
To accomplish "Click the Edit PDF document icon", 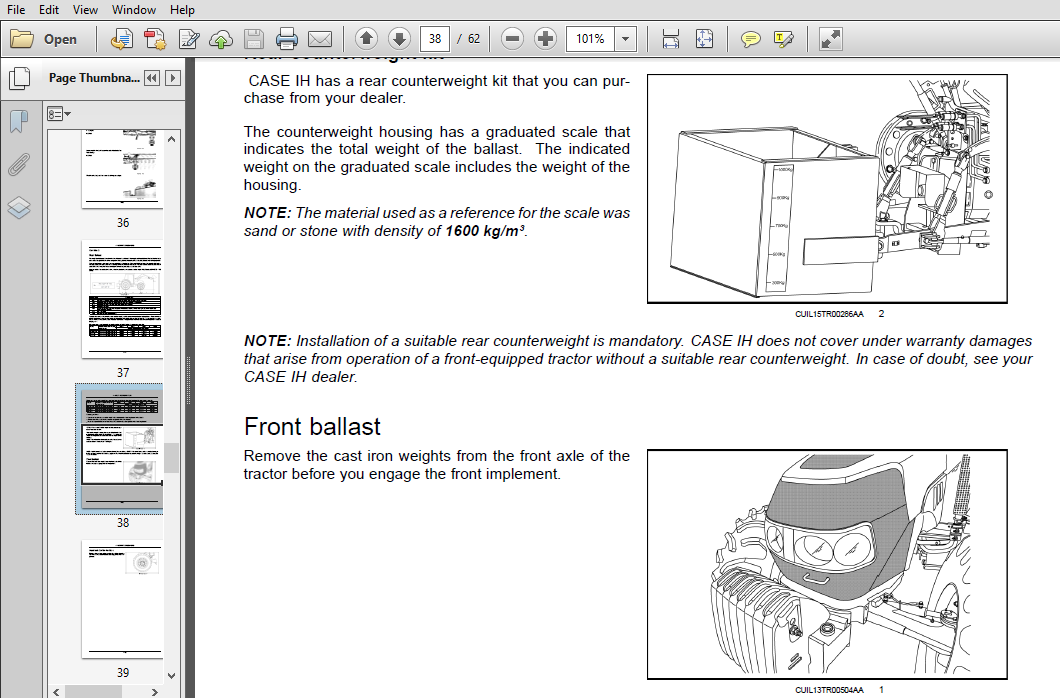I will pyautogui.click(x=189, y=39).
